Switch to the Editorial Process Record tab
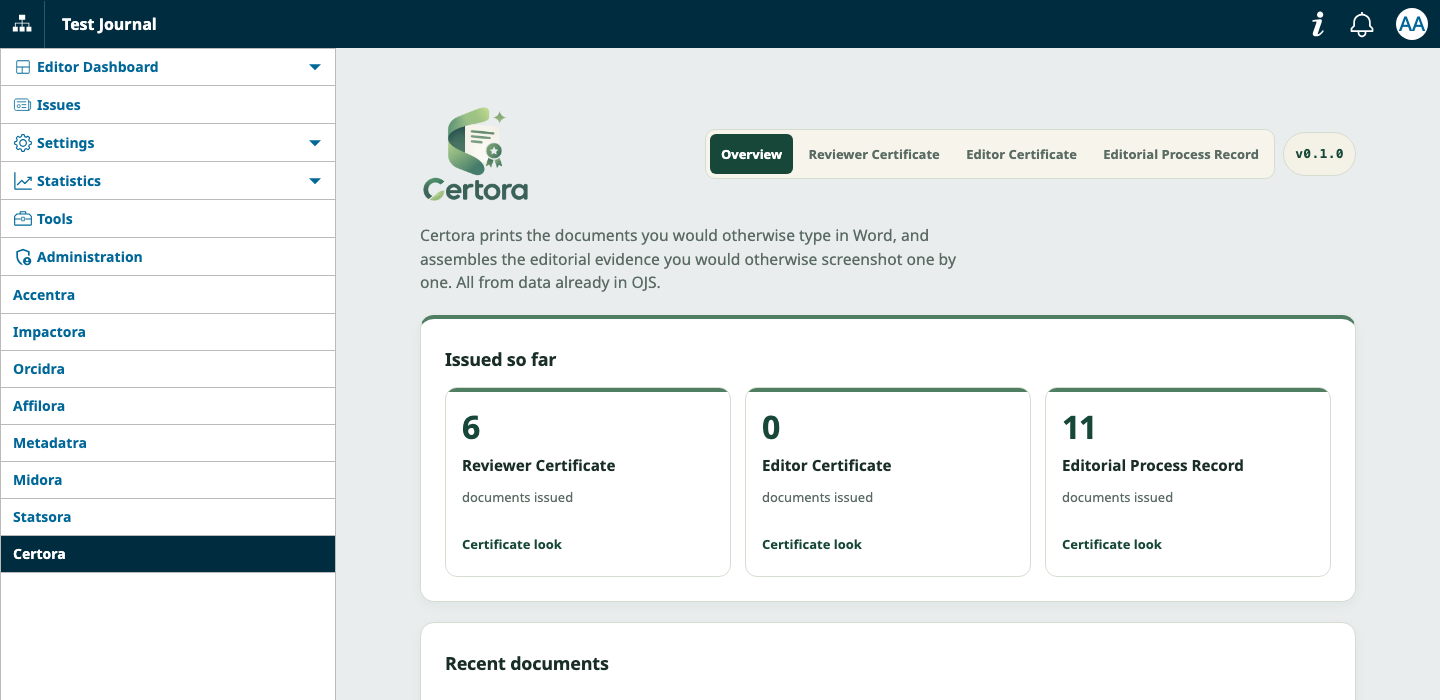Image resolution: width=1440 pixels, height=700 pixels. tap(1180, 154)
